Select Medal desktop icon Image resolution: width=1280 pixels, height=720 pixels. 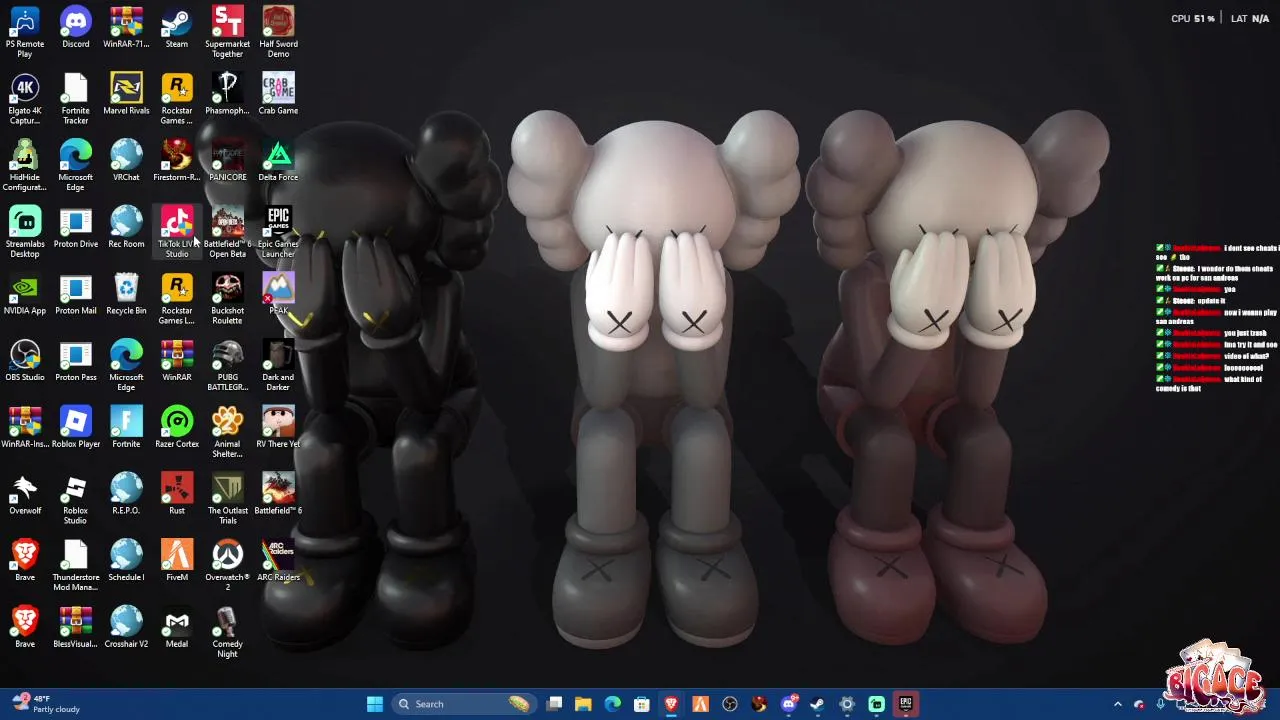(177, 629)
